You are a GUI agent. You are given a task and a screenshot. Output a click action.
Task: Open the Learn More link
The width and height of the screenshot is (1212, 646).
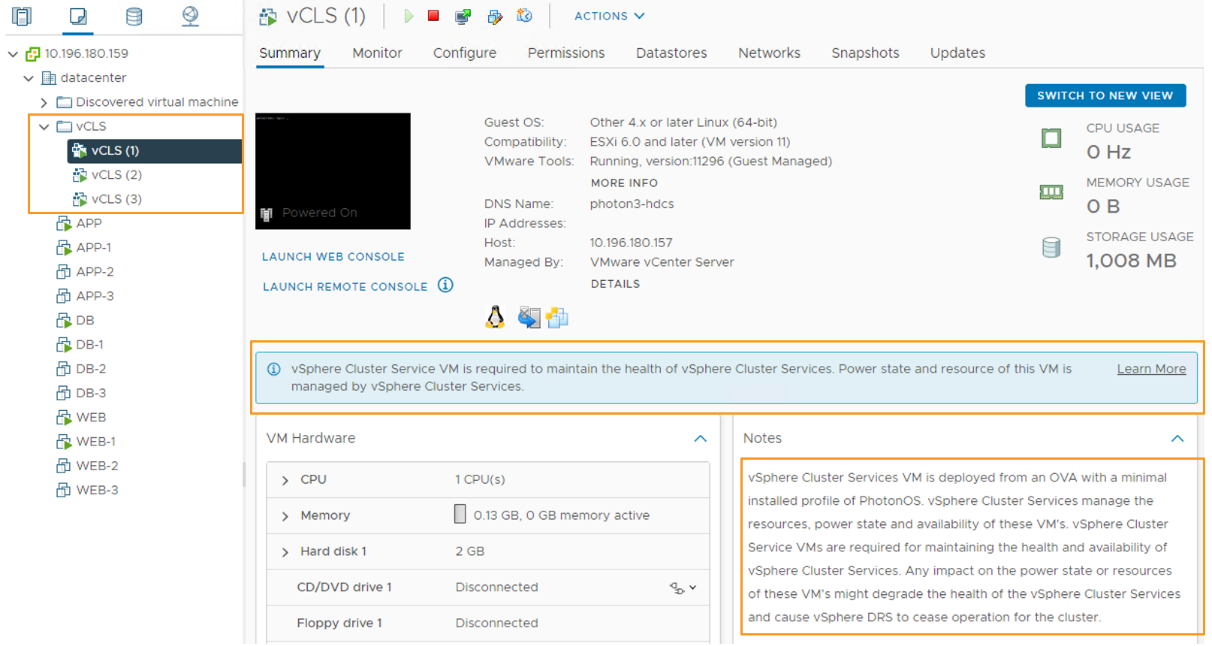pyautogui.click(x=1151, y=369)
